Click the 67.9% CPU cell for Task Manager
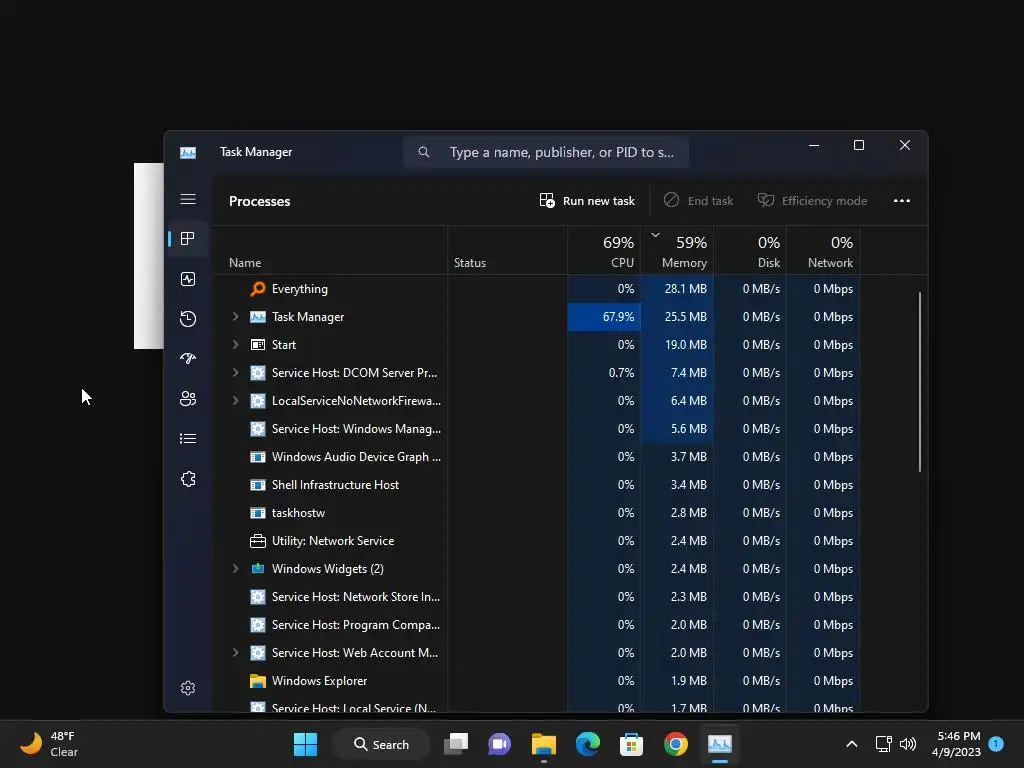 click(604, 317)
